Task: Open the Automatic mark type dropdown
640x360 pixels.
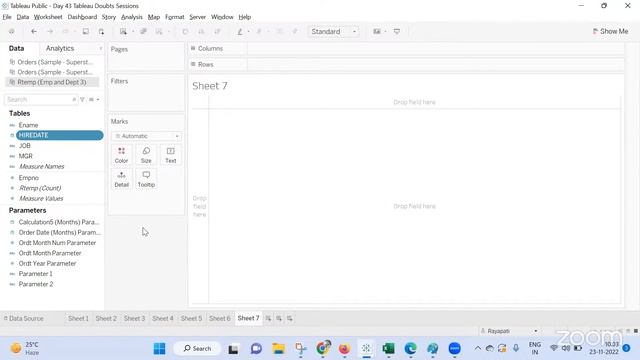Action: click(147, 136)
